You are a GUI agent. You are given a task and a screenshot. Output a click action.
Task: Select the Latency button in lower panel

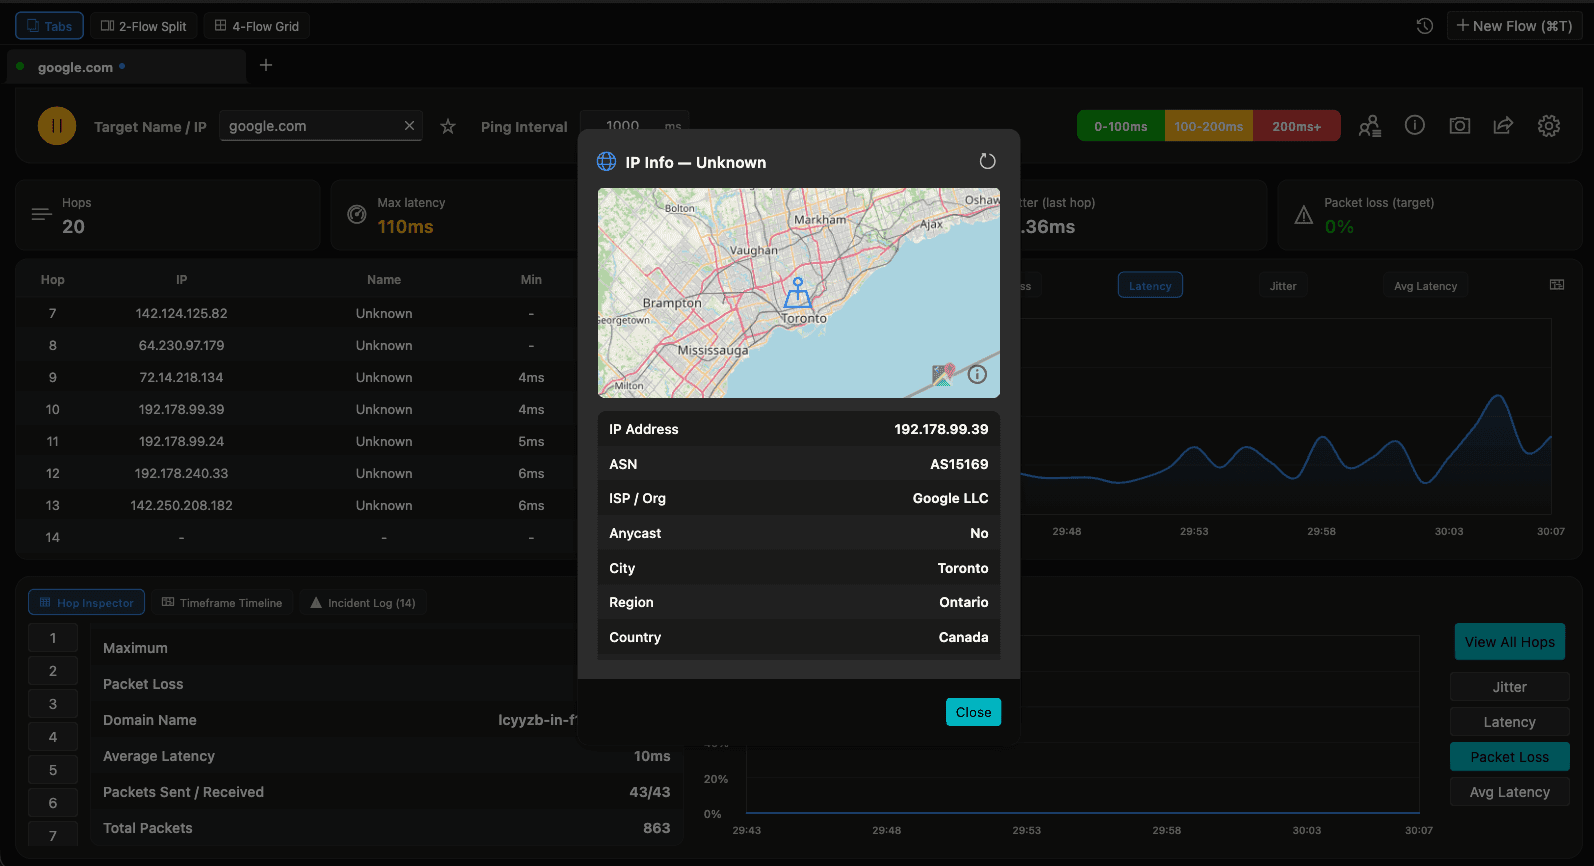click(1510, 722)
